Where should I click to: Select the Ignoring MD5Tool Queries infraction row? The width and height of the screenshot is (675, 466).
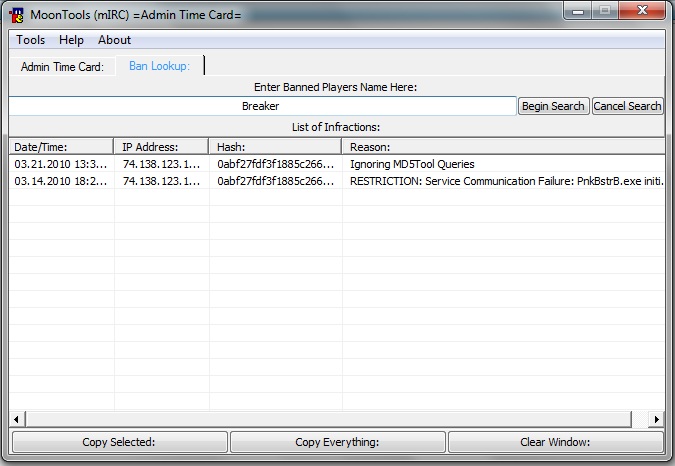point(337,164)
